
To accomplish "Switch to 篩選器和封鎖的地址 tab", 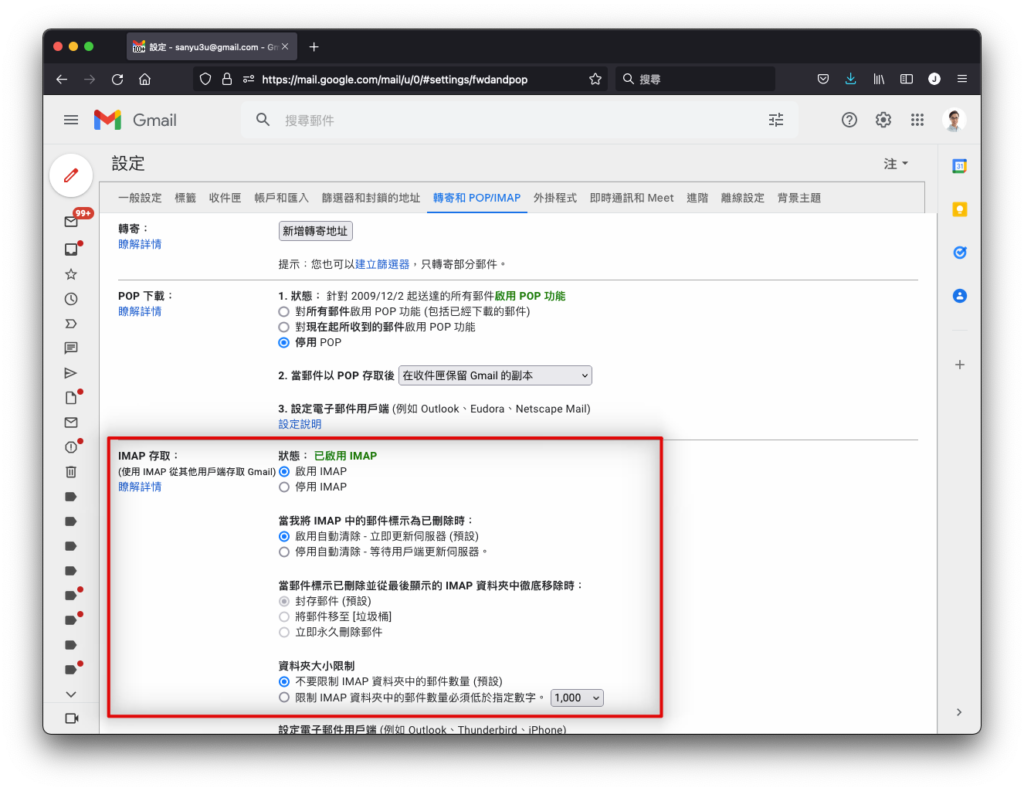I will pos(370,198).
